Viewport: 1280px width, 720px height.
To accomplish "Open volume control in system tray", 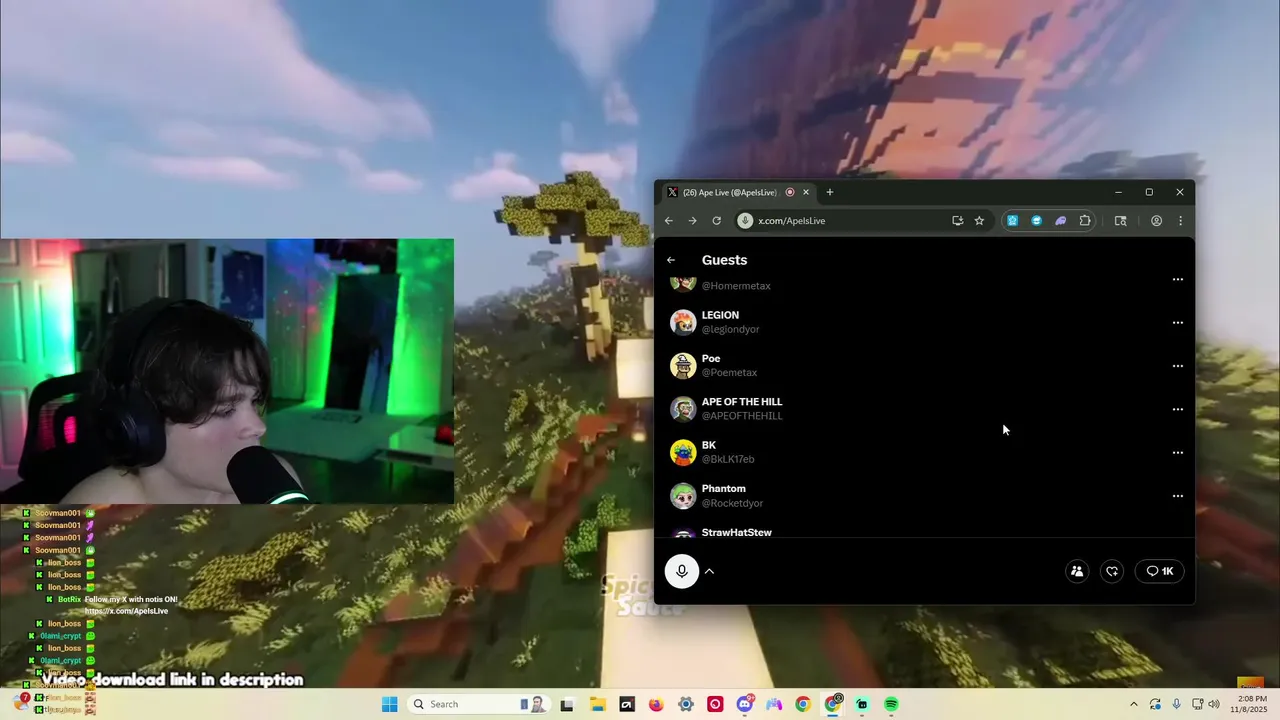I will (1214, 704).
